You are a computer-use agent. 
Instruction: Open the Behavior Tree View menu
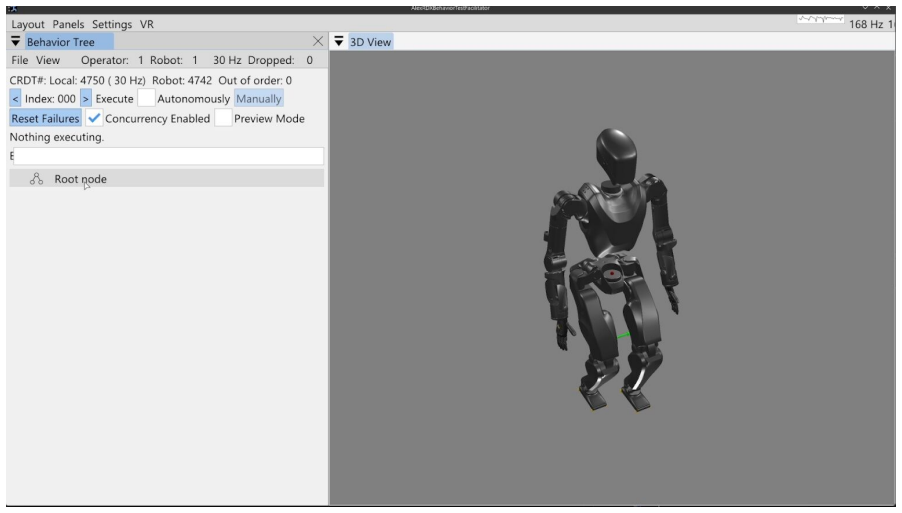48,60
